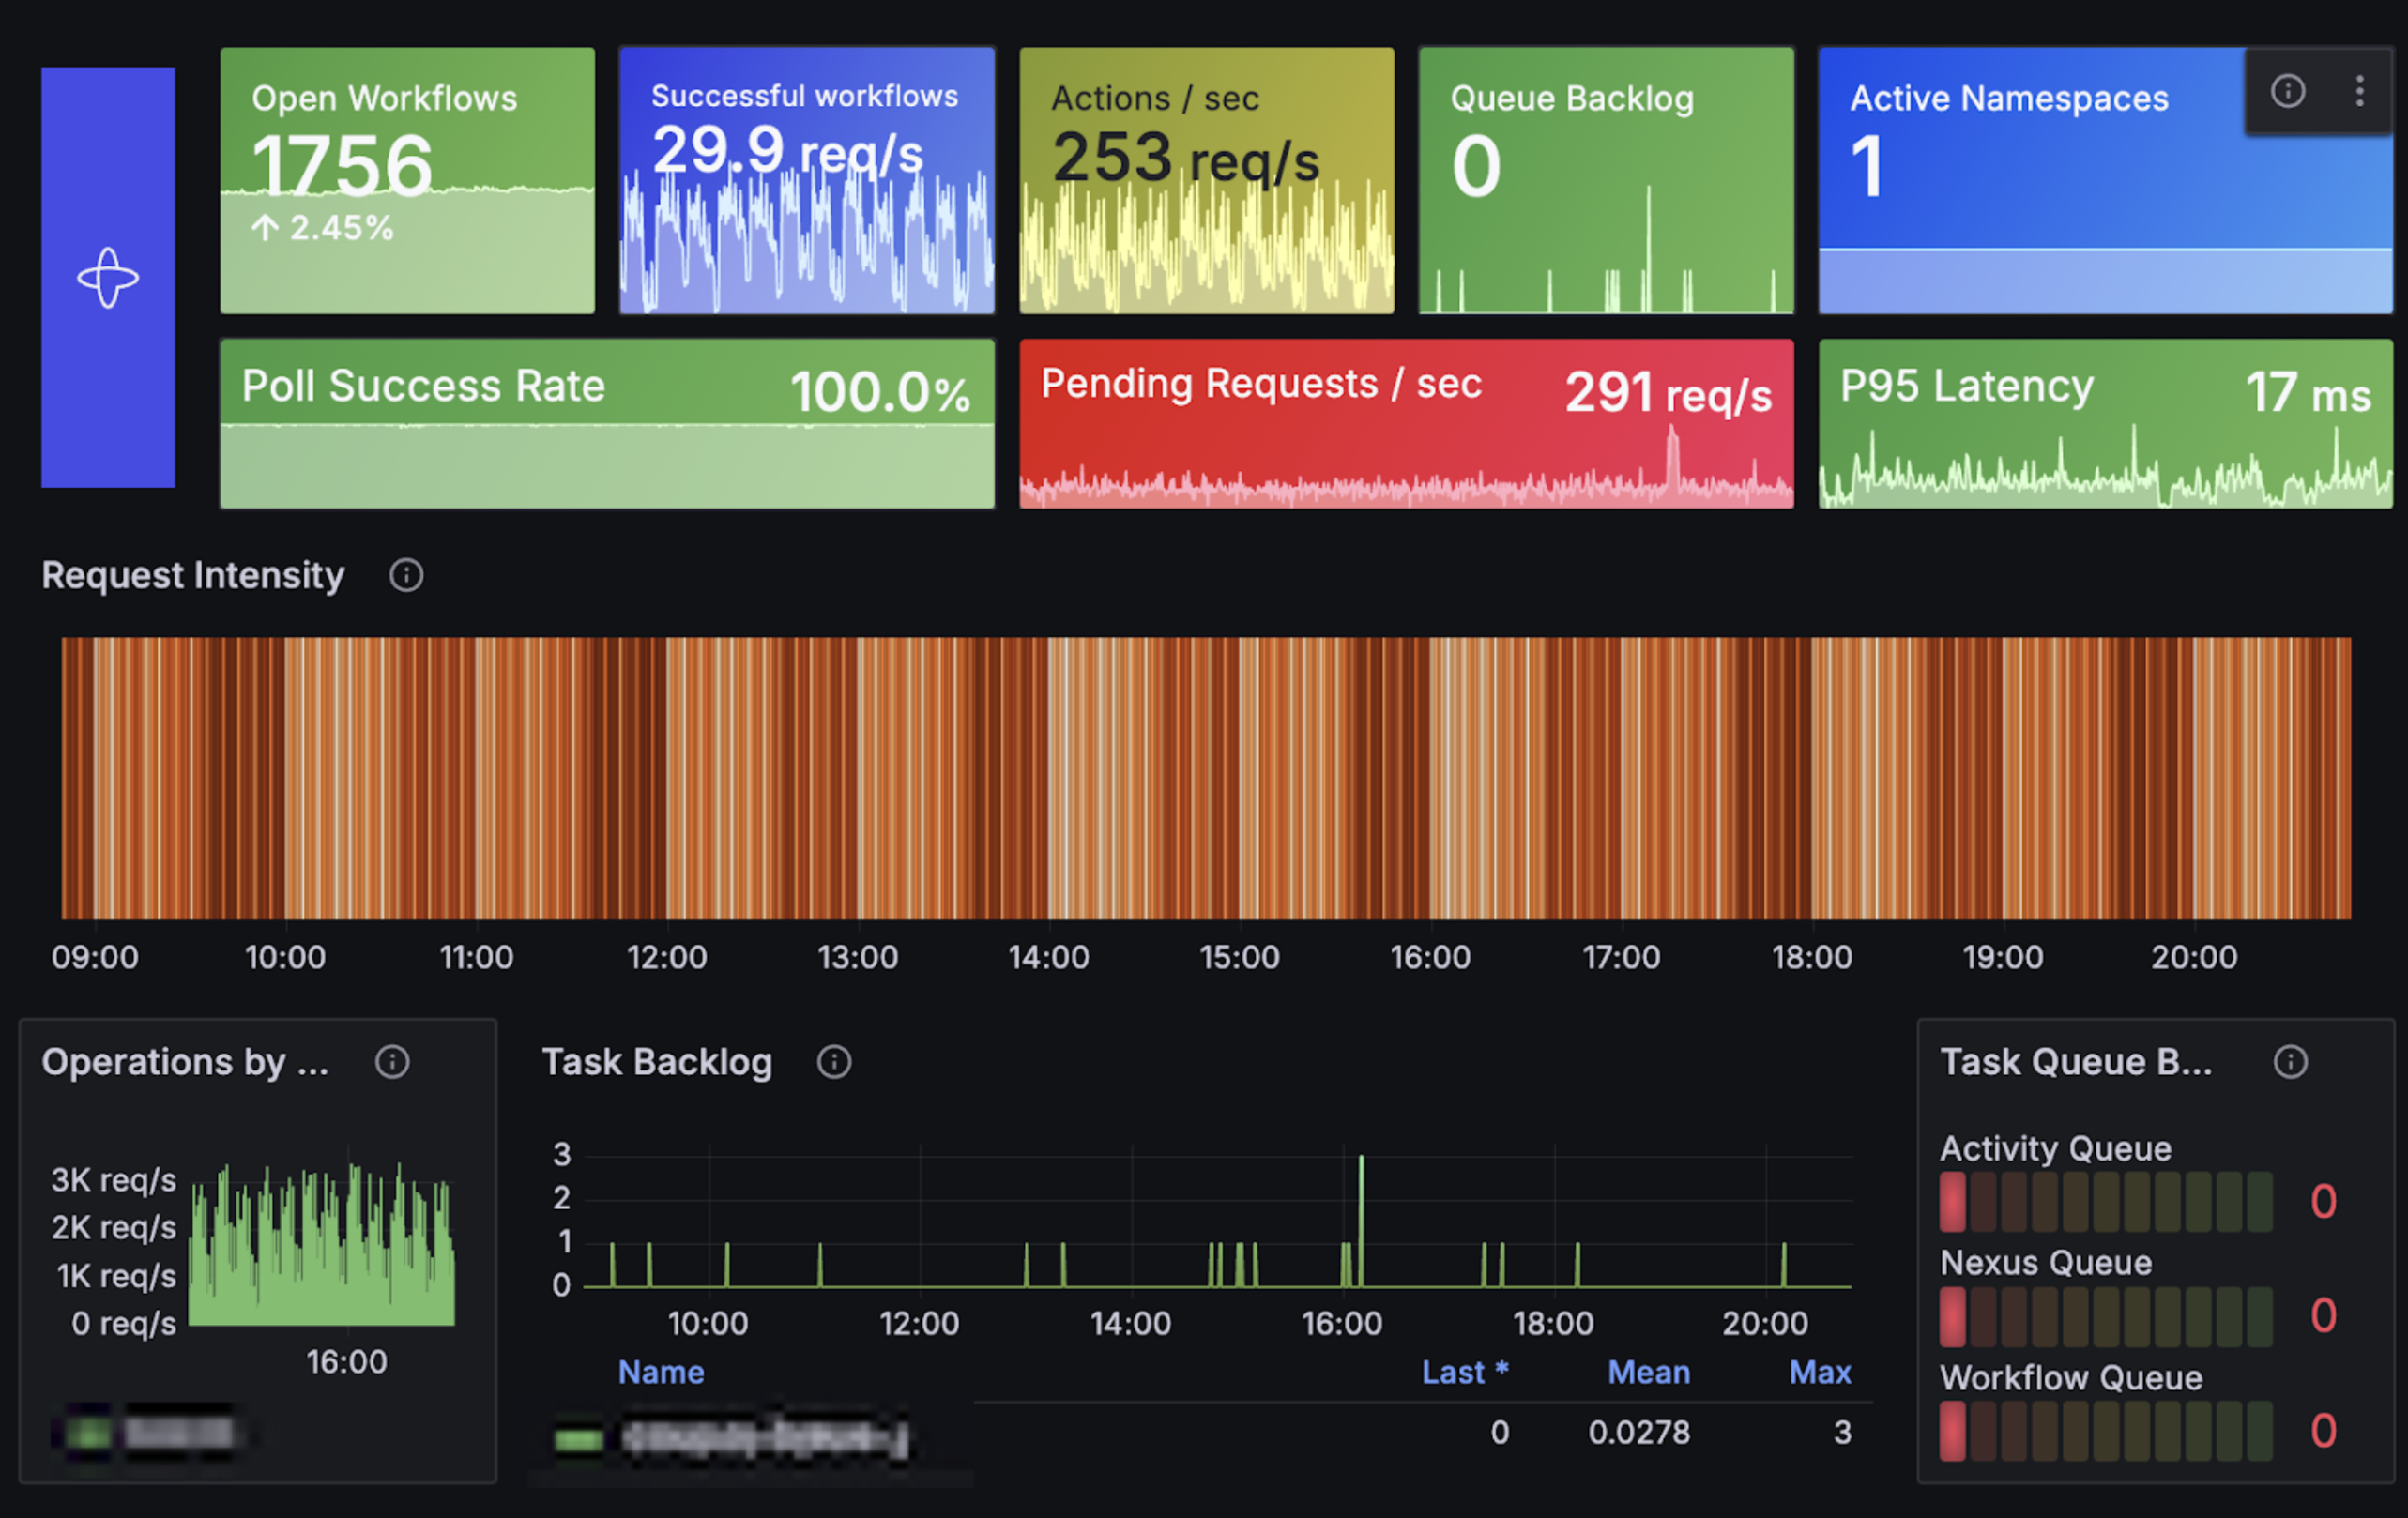2408x1518 pixels.
Task: Select the Grafana logo in the left sidebar
Action: click(108, 277)
